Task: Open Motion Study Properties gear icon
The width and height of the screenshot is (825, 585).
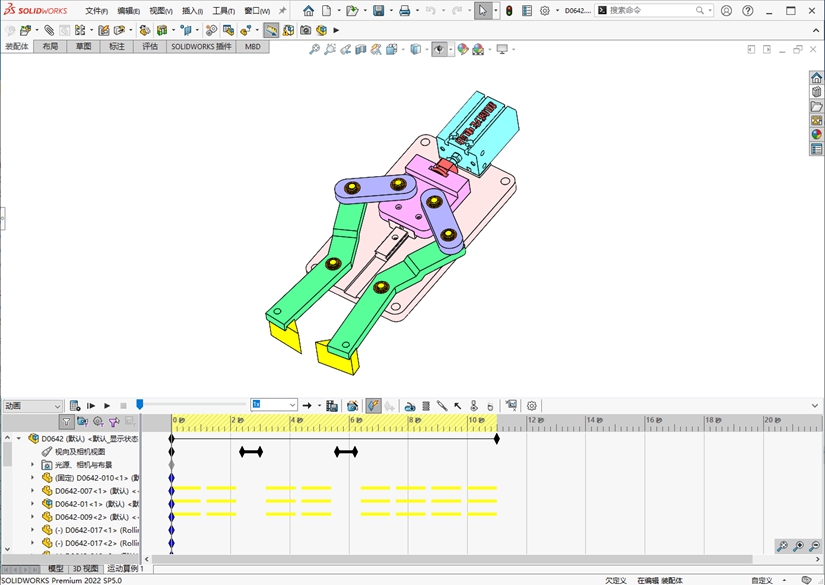Action: pyautogui.click(x=532, y=406)
